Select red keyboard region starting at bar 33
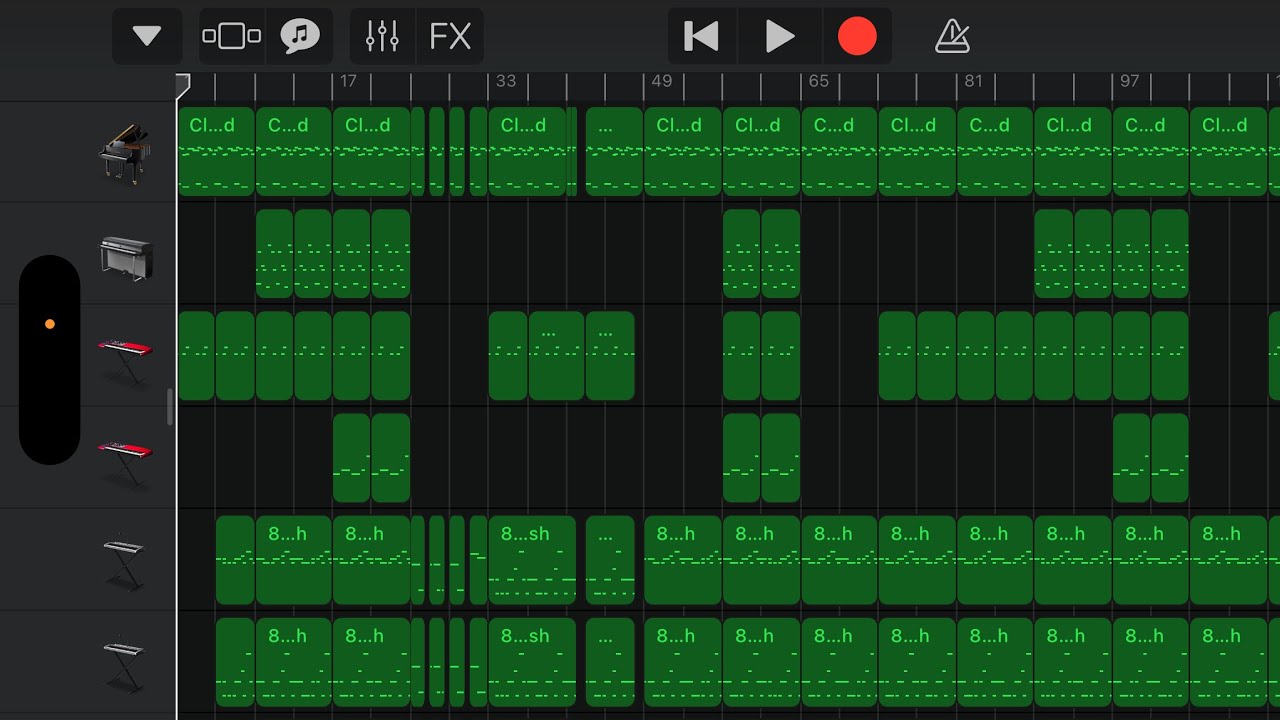Screen dimensions: 1280x720 coord(508,356)
